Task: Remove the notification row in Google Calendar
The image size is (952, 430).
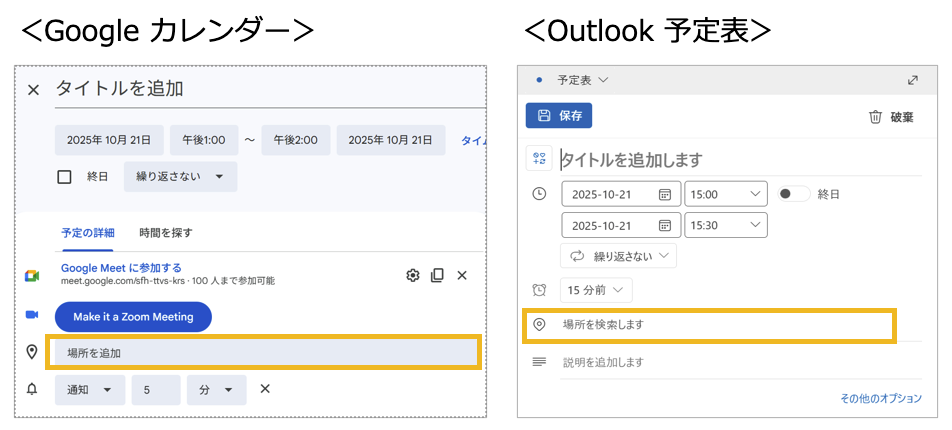Action: point(265,389)
